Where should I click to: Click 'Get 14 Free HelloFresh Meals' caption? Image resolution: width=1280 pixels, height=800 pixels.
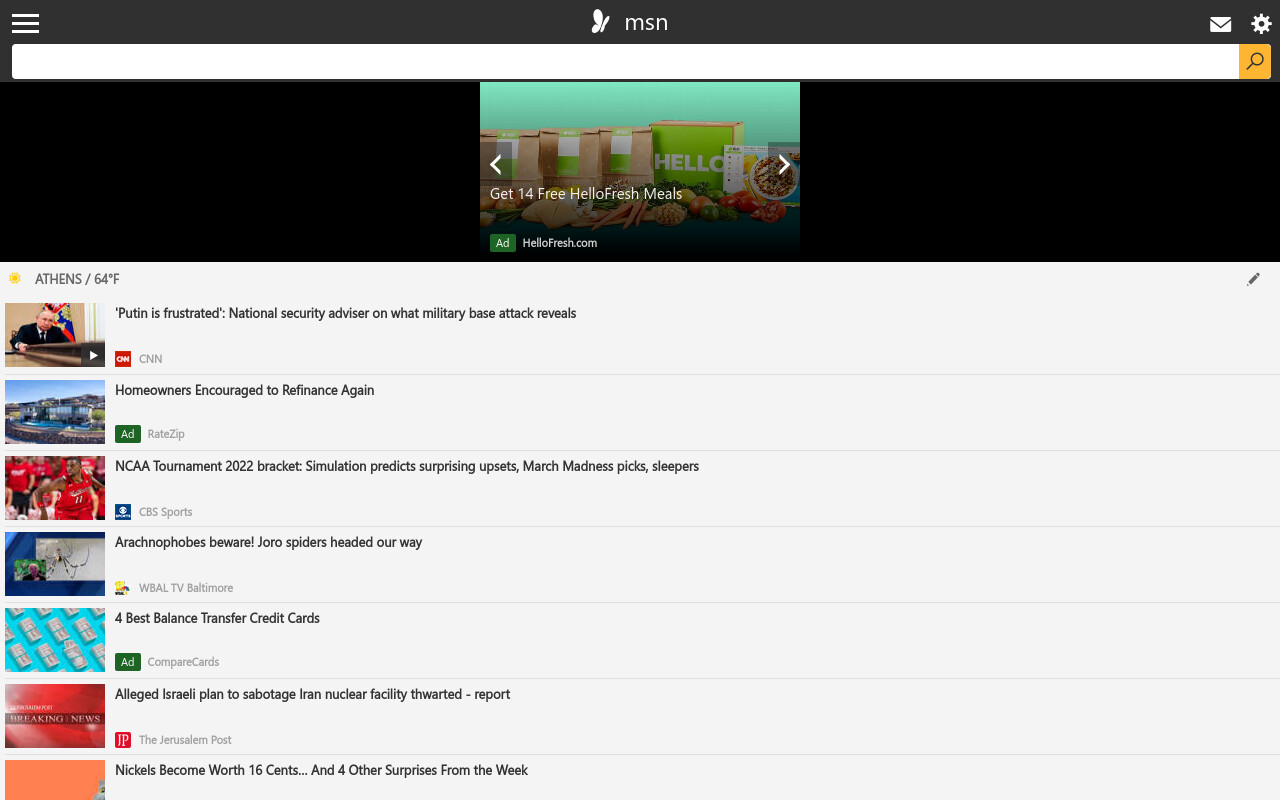586,194
